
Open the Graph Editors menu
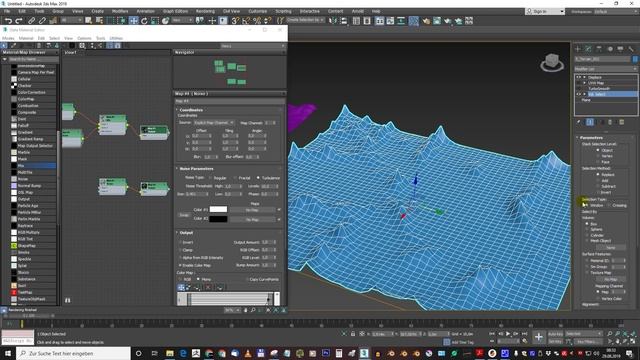pos(176,11)
